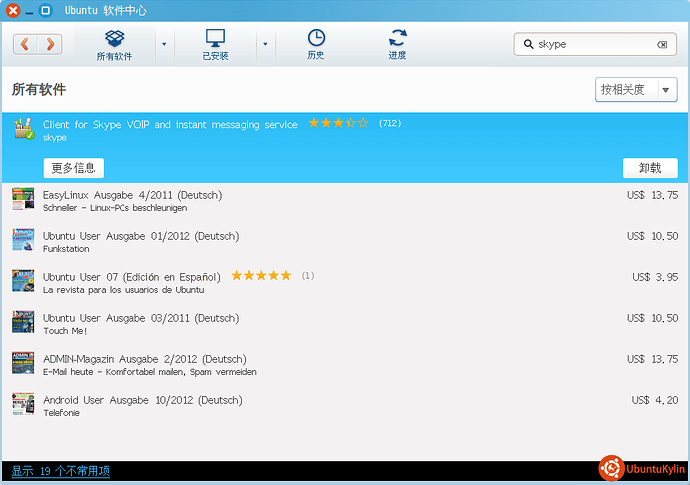Close the Ubuntu 软件中心 window

coord(13,10)
